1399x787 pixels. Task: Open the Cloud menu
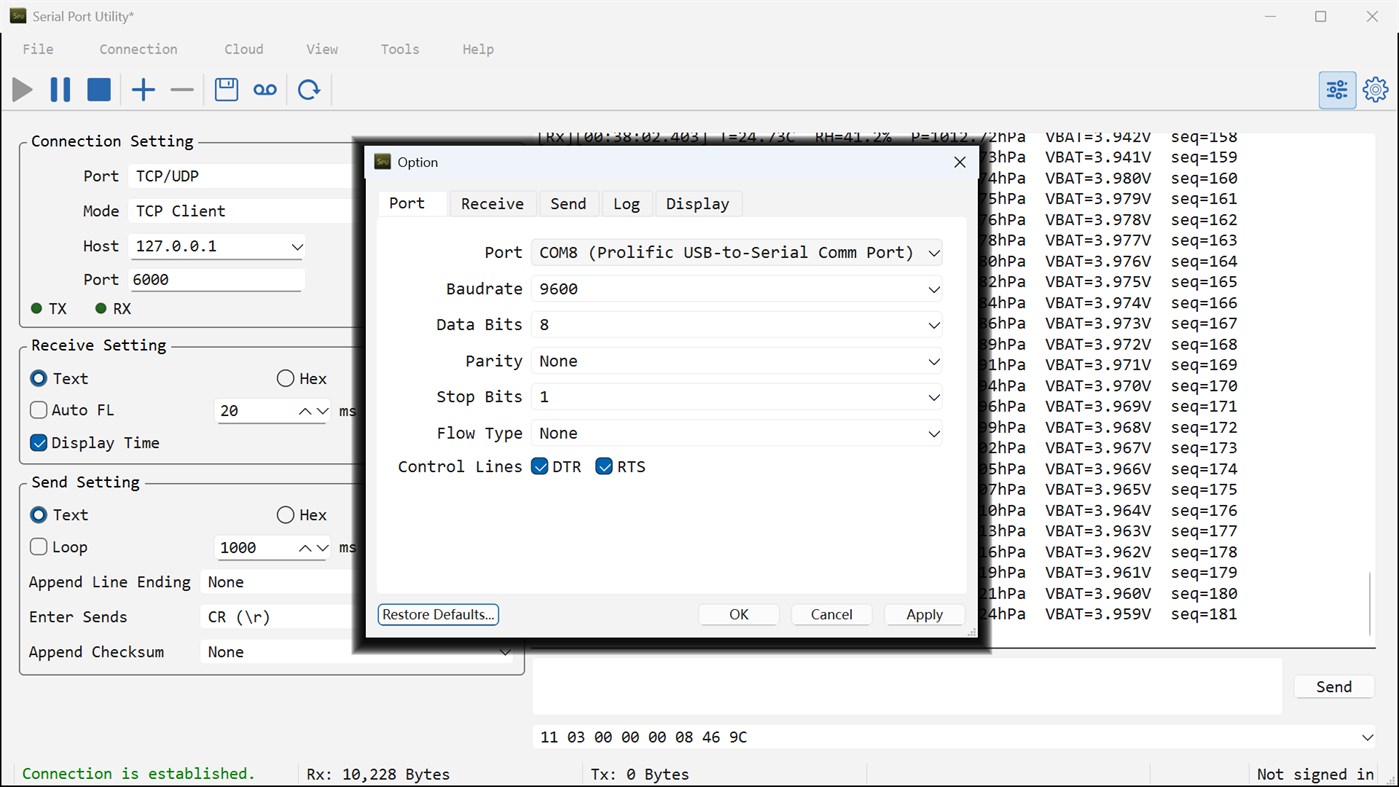coord(244,49)
